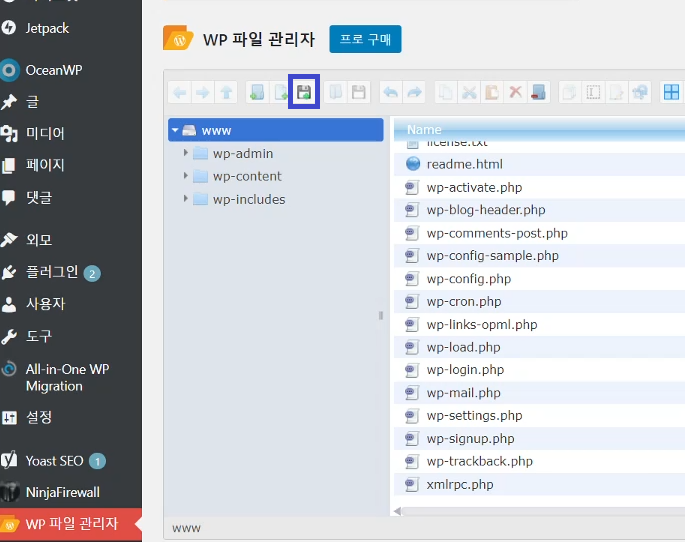Expand the wp-admin folder arrow
685x542 pixels.
point(186,152)
